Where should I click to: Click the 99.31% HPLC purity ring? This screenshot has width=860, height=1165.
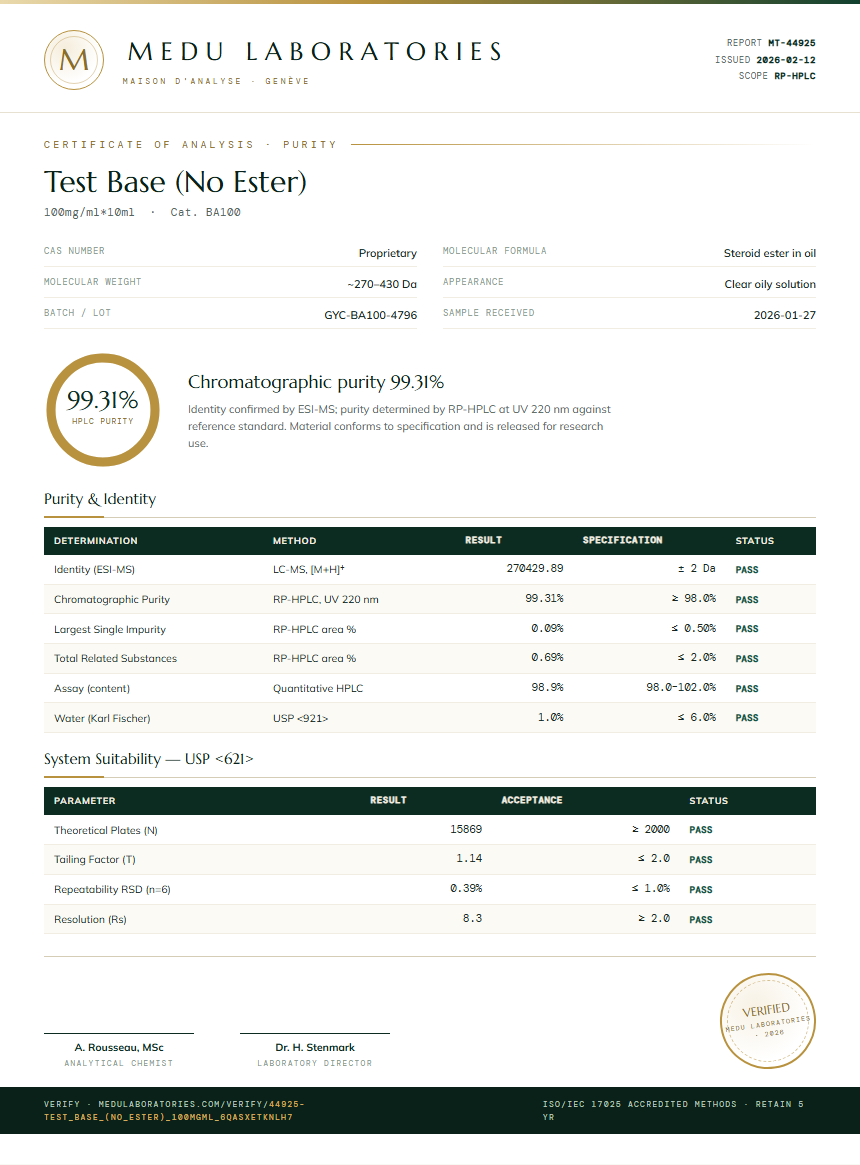(103, 410)
